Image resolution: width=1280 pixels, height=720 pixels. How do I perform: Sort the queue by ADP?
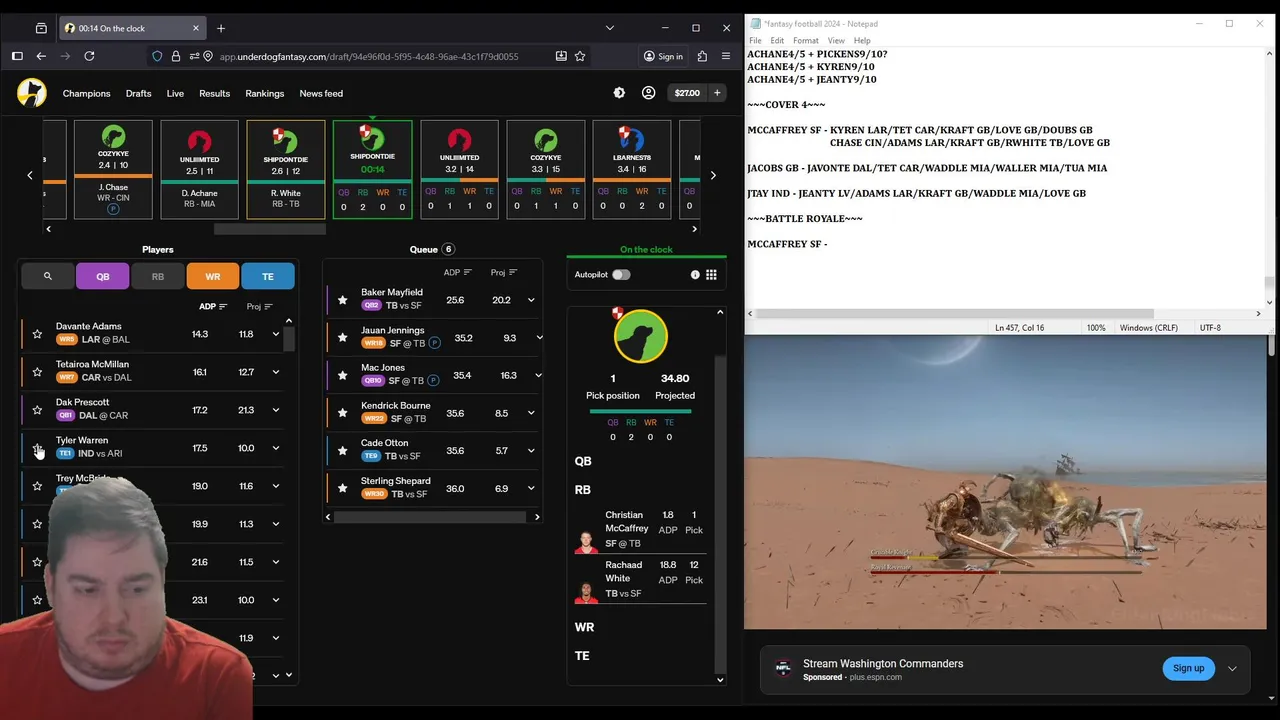click(459, 272)
